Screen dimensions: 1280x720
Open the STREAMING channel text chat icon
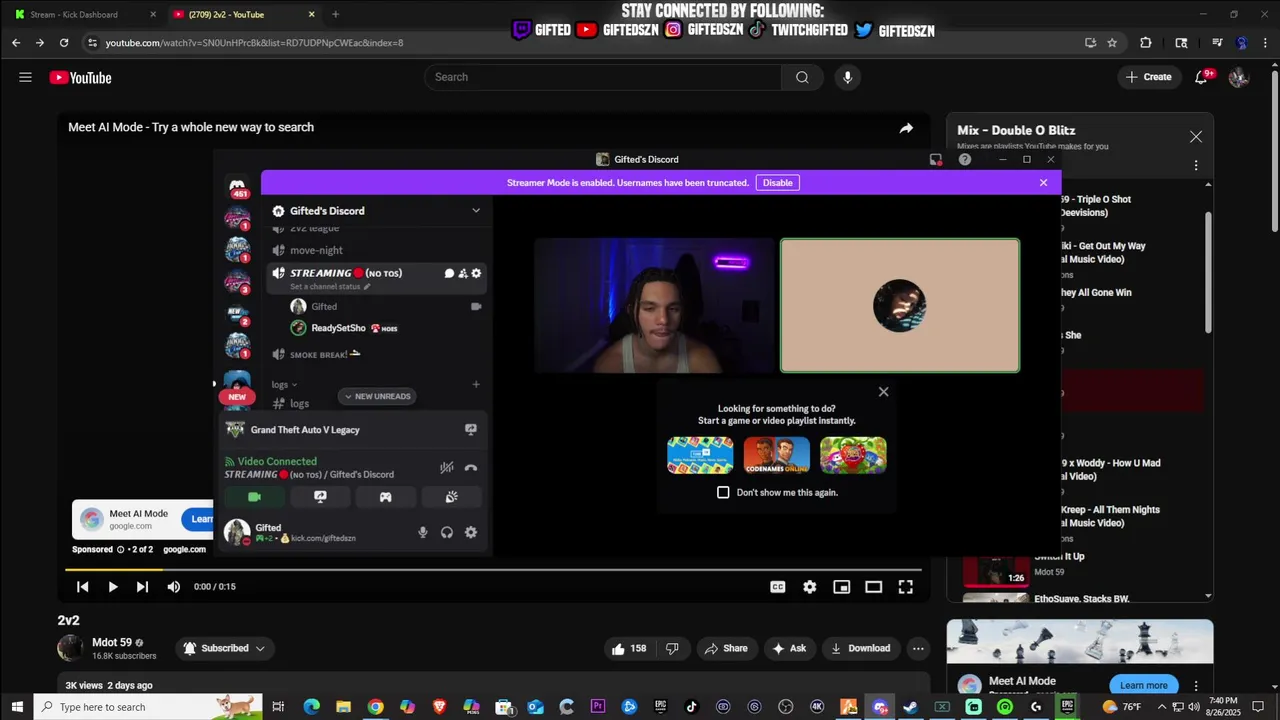pyautogui.click(x=449, y=273)
